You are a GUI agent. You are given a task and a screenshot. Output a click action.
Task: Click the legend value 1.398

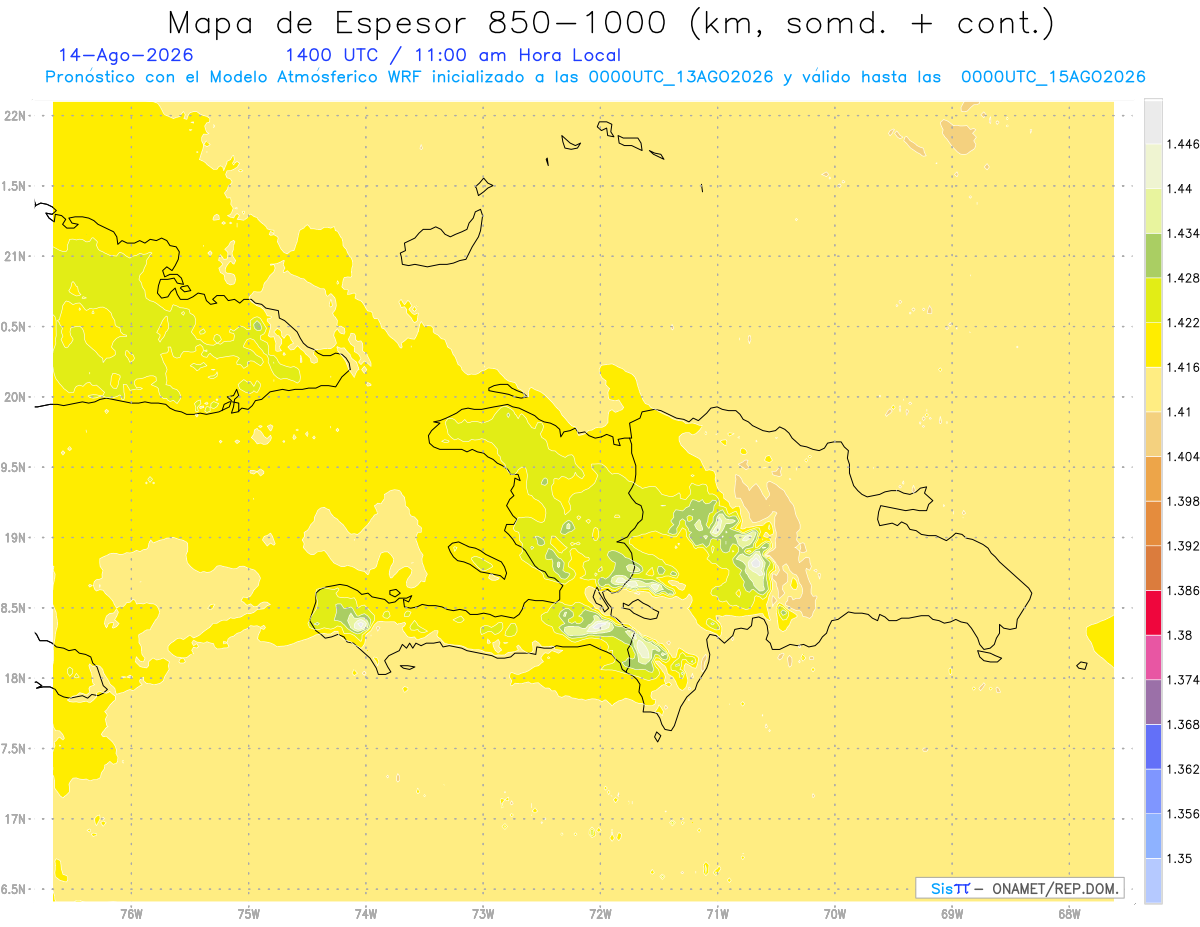(x=1182, y=501)
